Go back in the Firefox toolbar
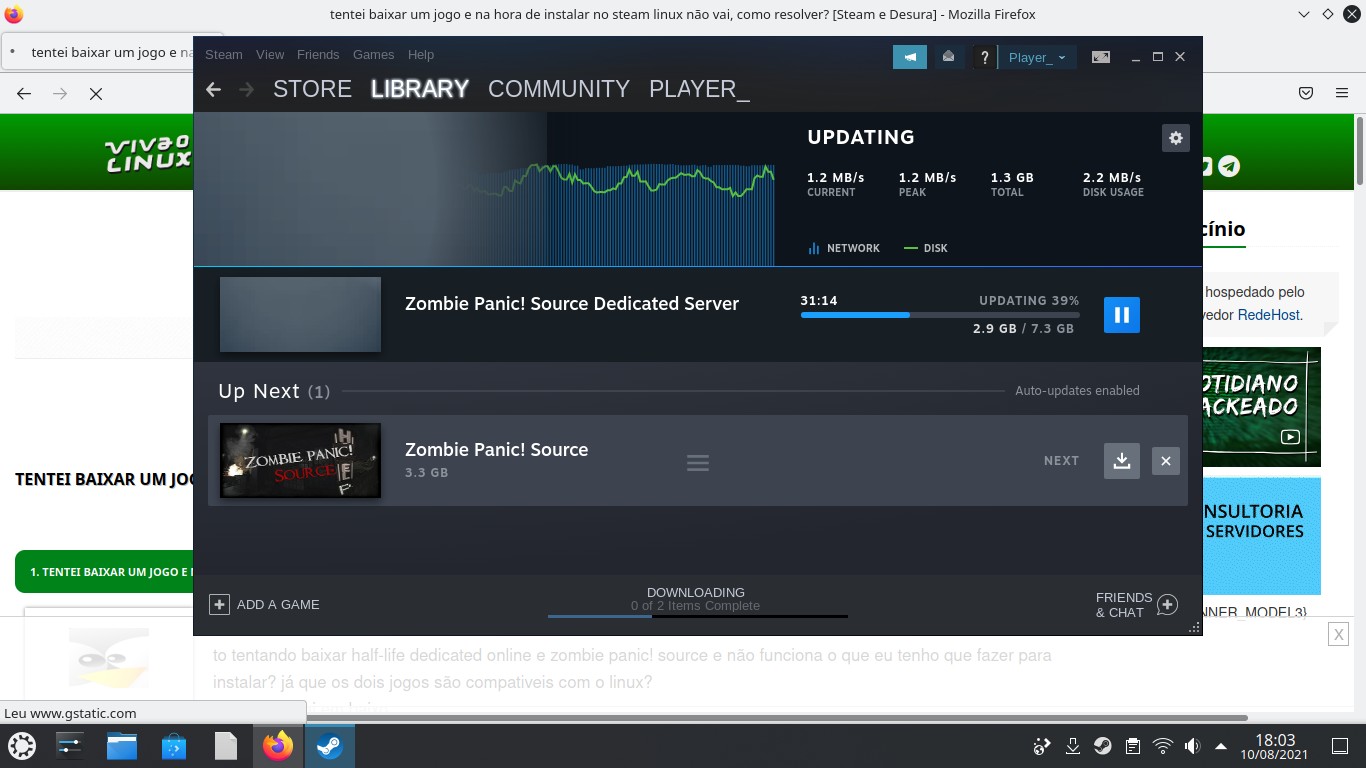The width and height of the screenshot is (1366, 768). (24, 93)
